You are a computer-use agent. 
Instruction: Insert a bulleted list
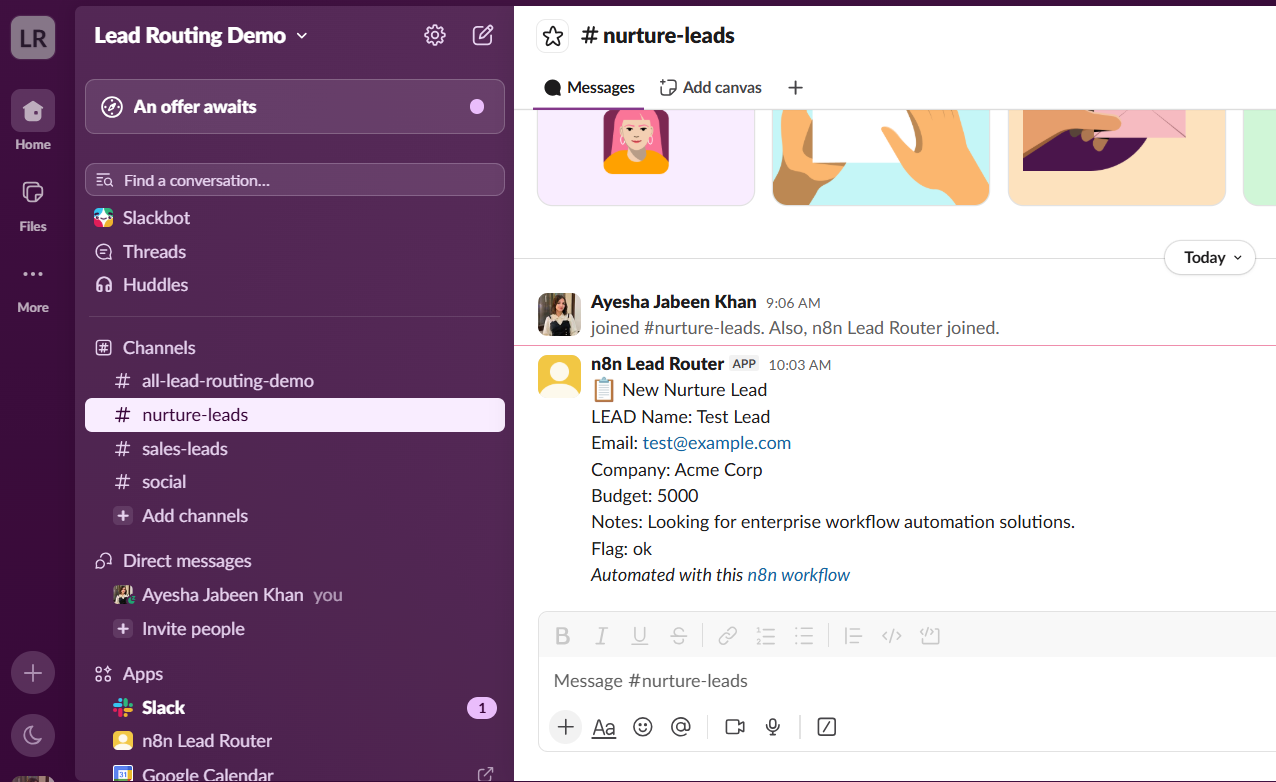click(x=804, y=636)
